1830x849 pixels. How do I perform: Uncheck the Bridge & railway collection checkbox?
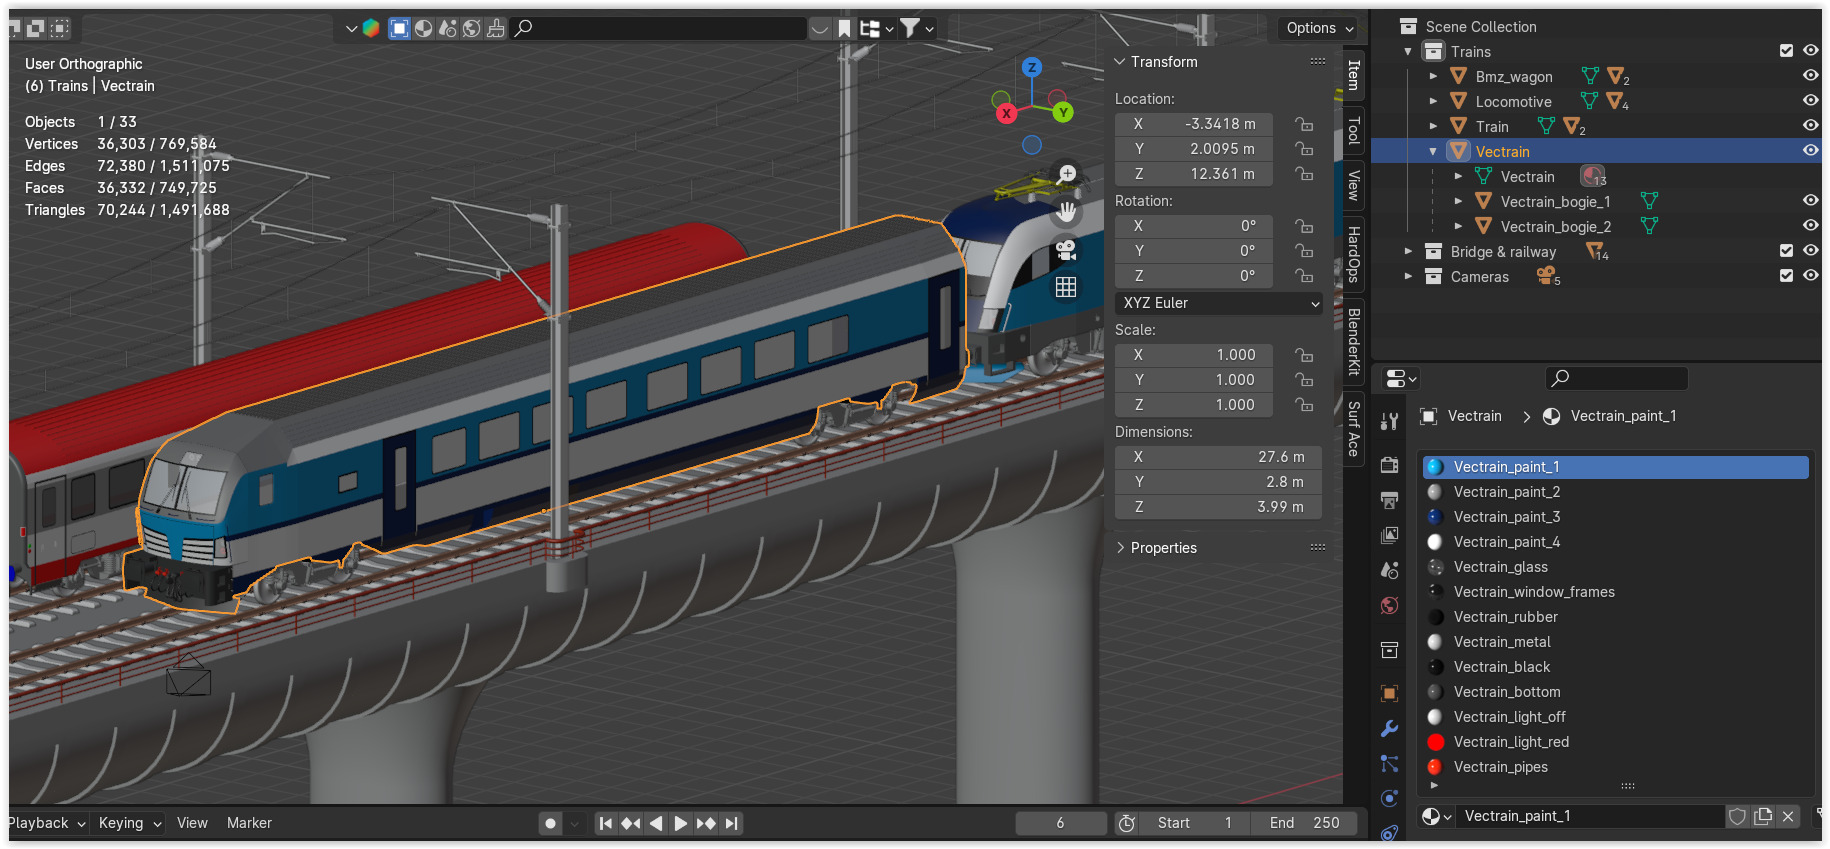[x=1786, y=251]
